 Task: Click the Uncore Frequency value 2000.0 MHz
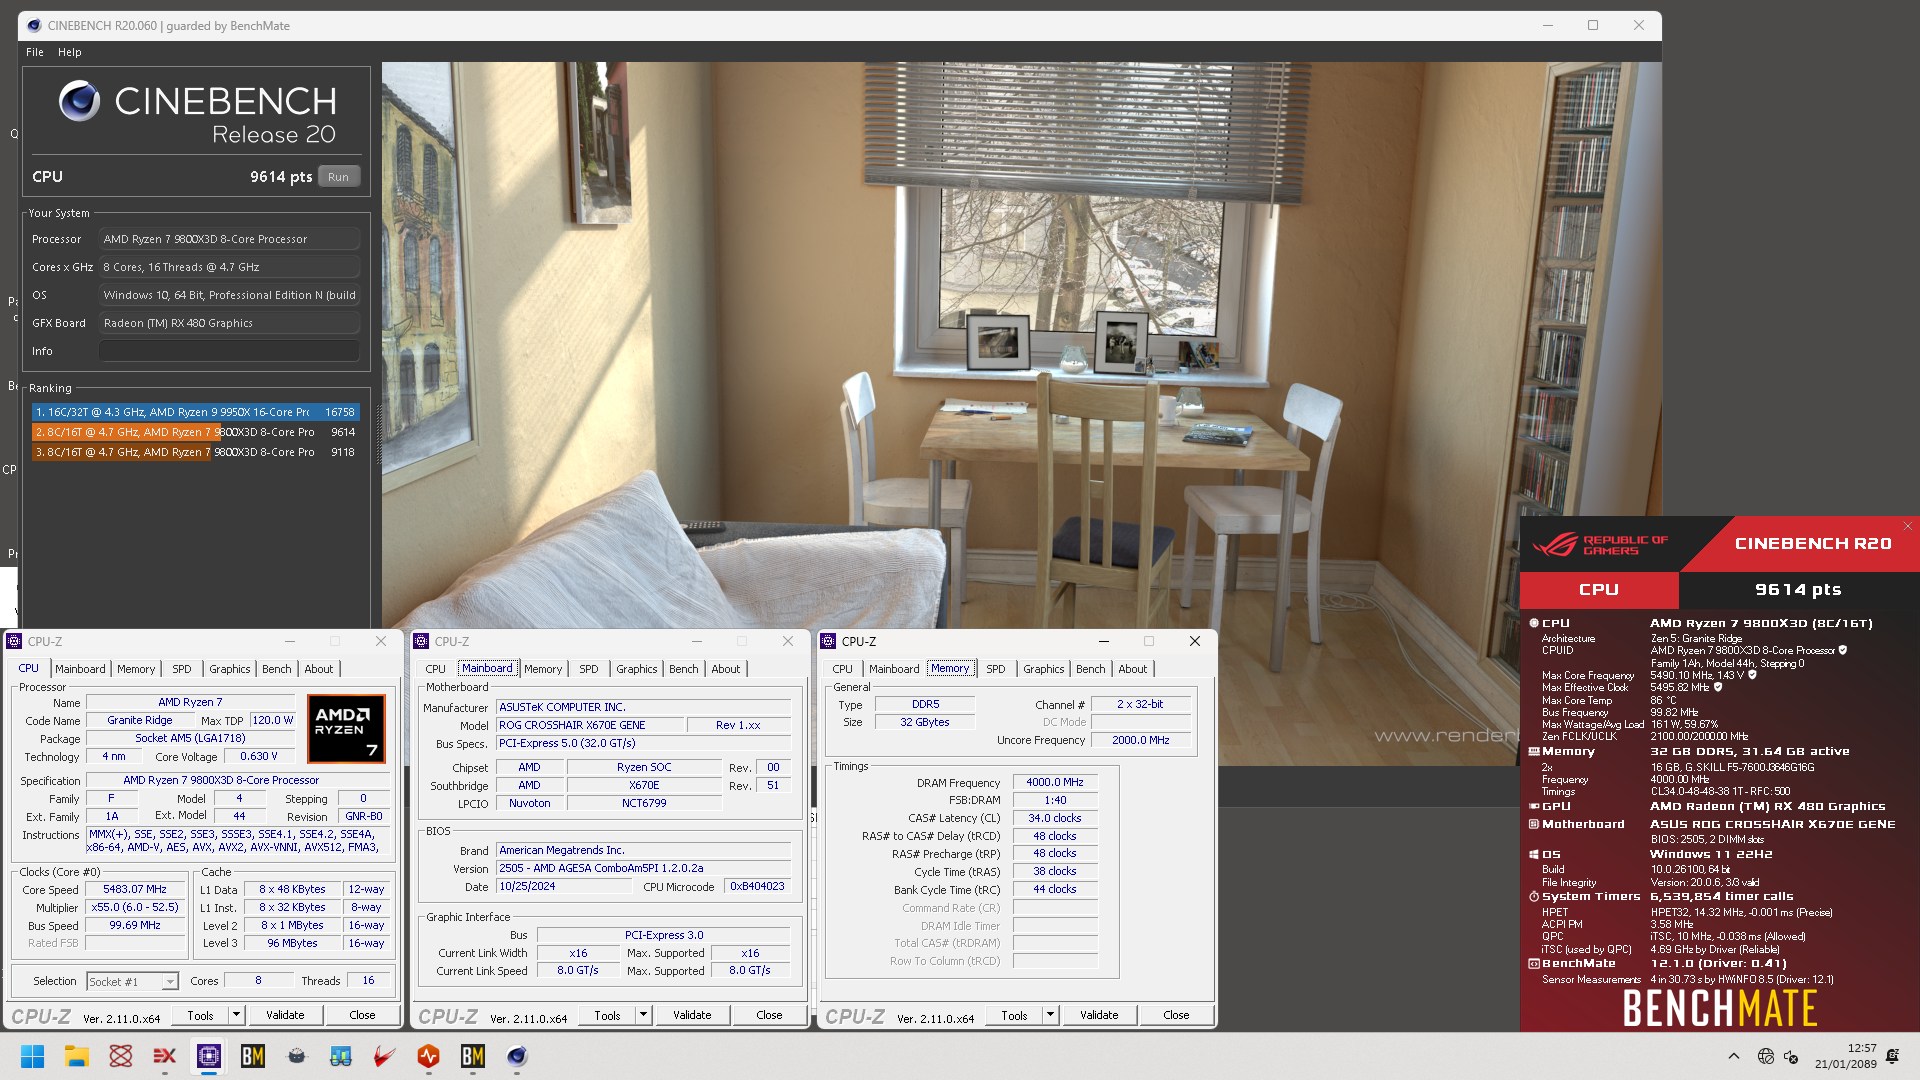[1141, 741]
